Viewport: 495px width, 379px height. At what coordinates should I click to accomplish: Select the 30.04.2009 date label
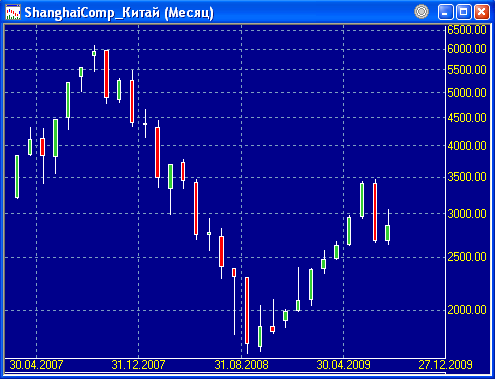343,365
